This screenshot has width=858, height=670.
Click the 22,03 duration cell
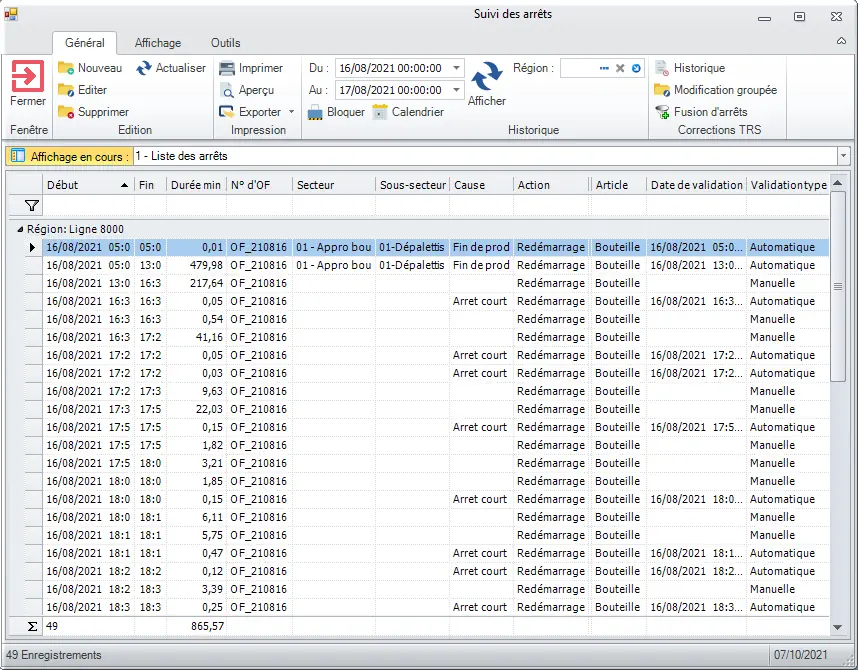tap(196, 409)
